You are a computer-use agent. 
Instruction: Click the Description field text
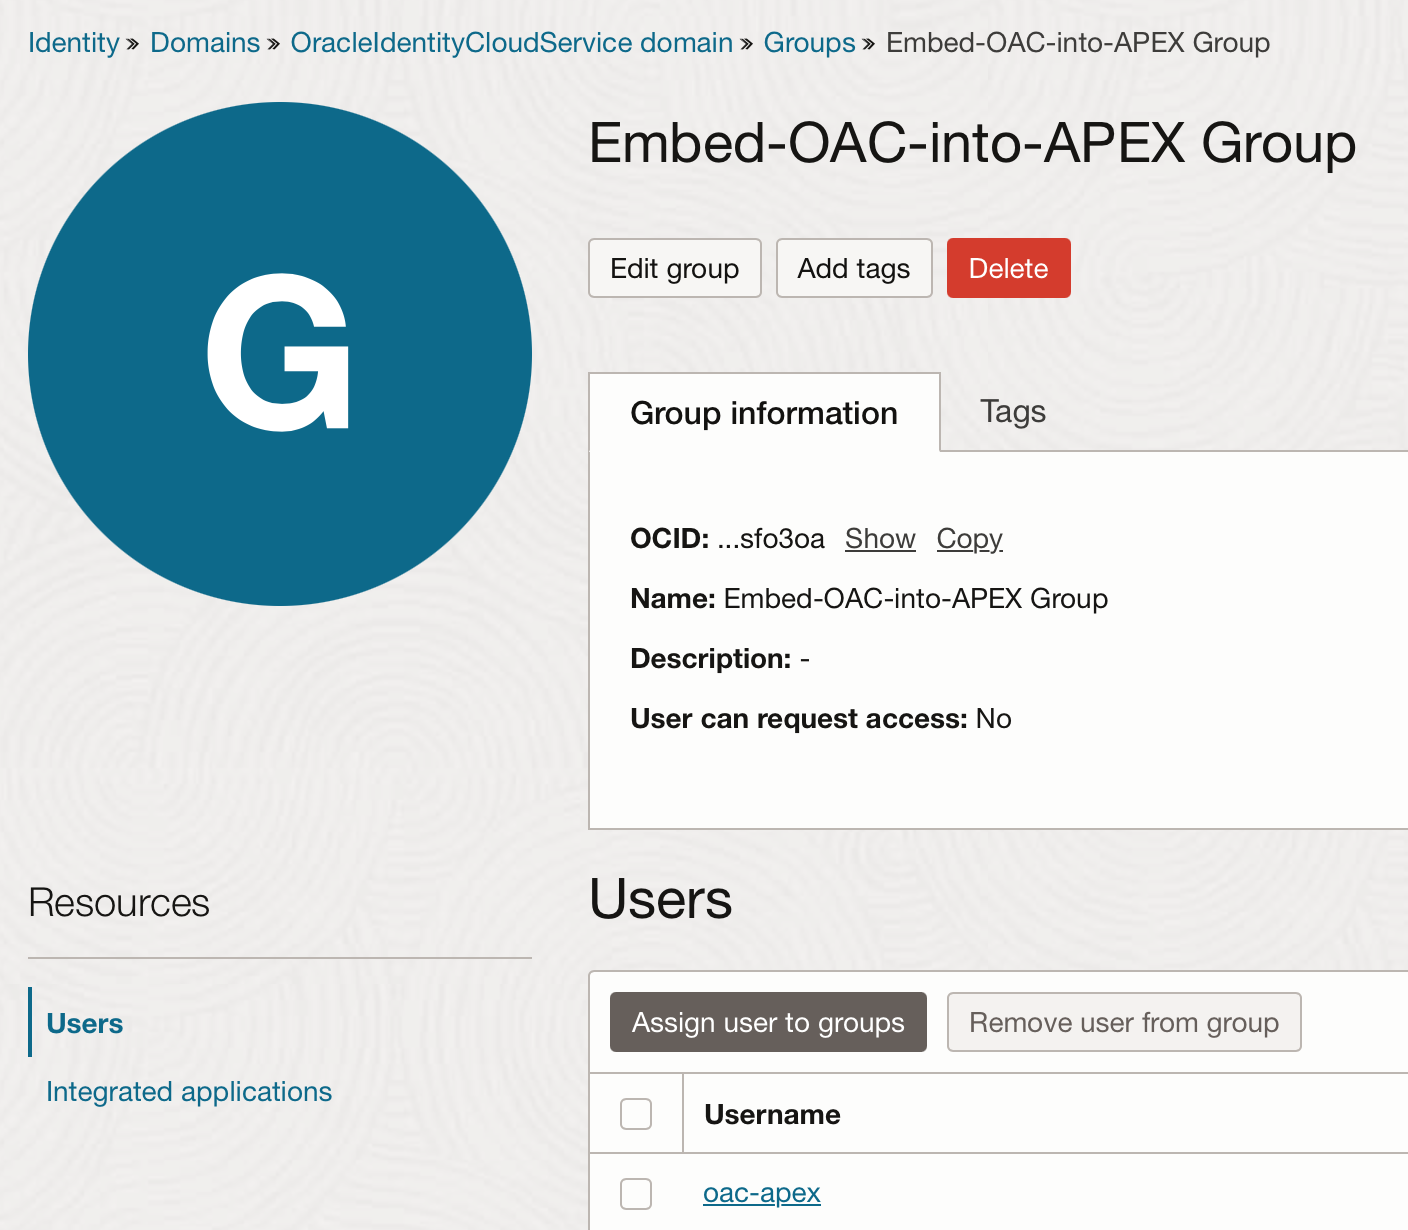pos(720,659)
